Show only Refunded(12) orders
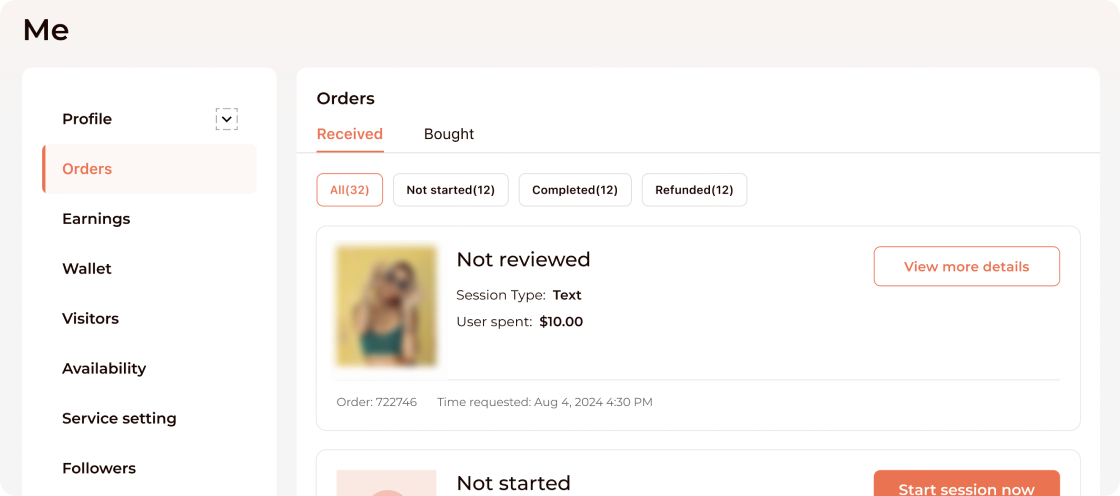The image size is (1120, 496). 694,190
